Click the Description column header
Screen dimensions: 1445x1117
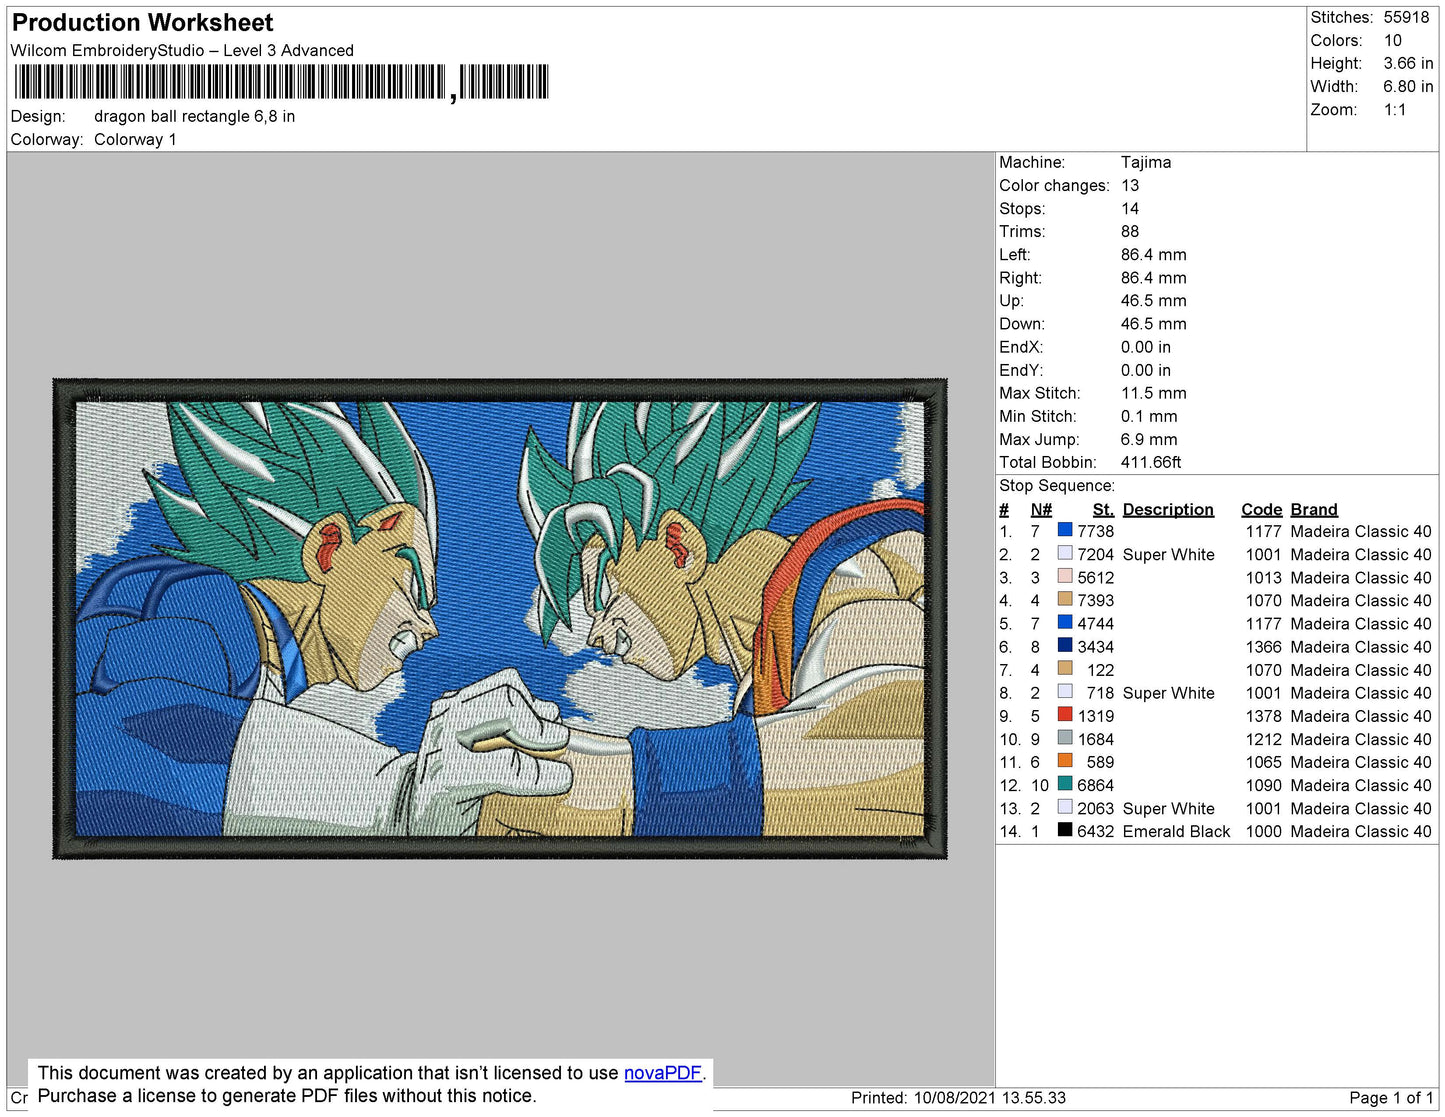[x=1167, y=509]
